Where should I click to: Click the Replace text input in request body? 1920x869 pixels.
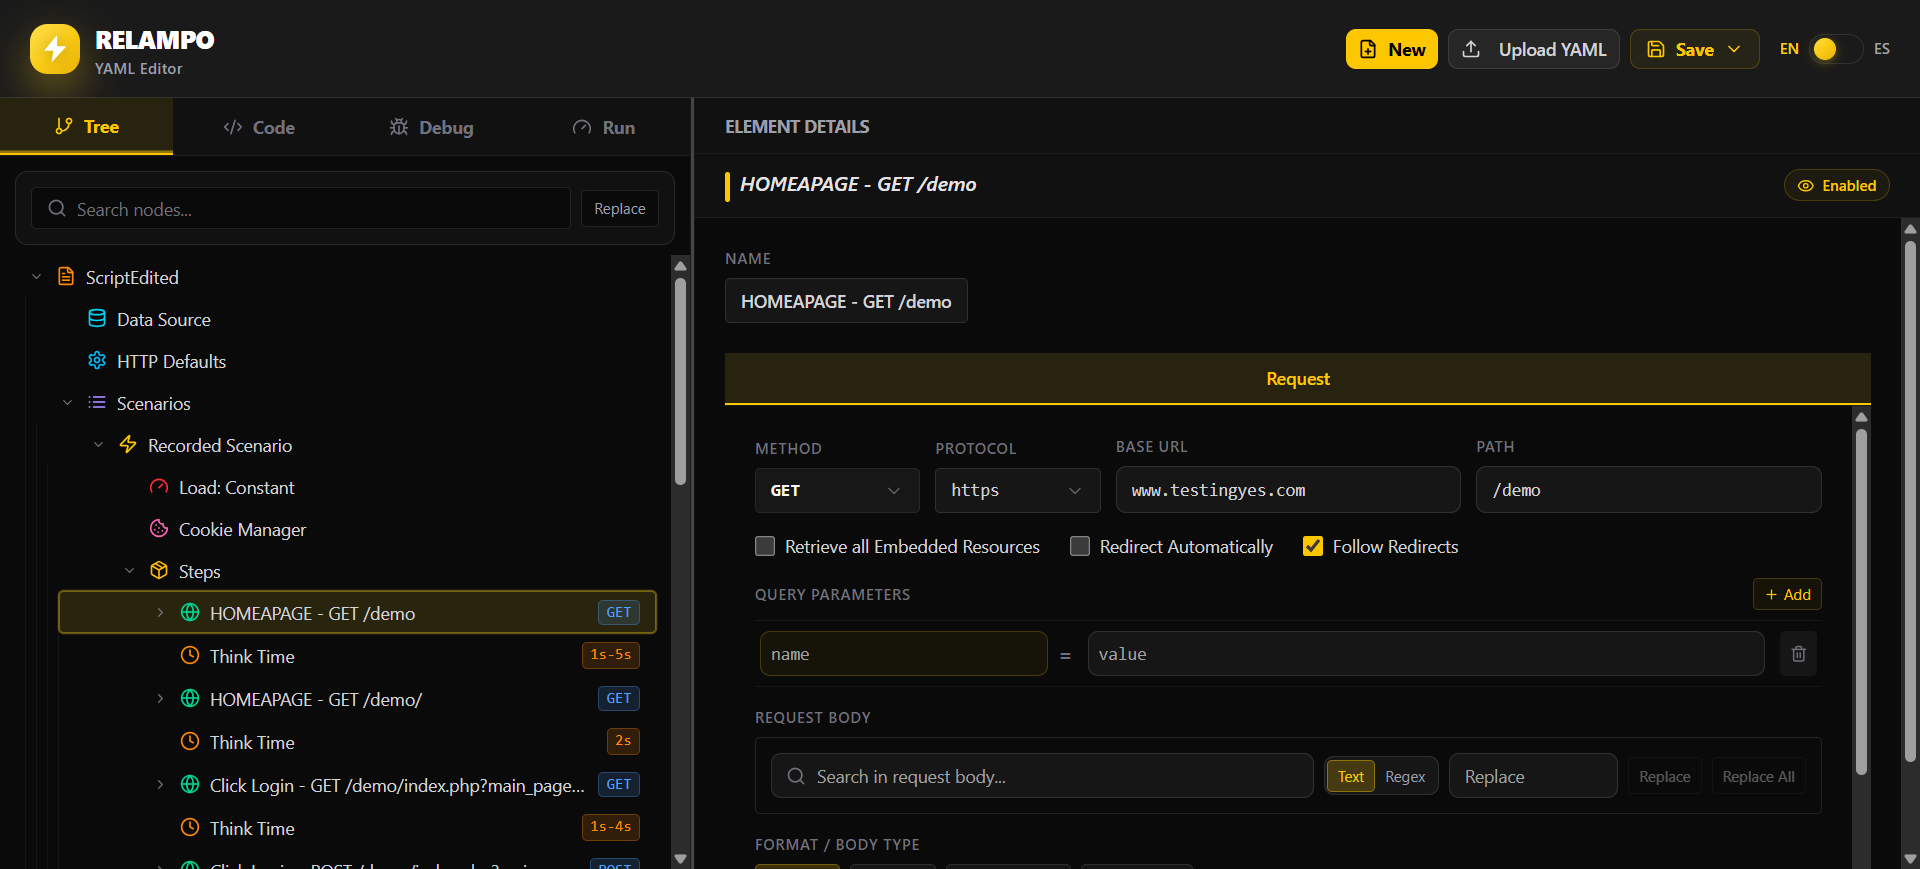1533,776
